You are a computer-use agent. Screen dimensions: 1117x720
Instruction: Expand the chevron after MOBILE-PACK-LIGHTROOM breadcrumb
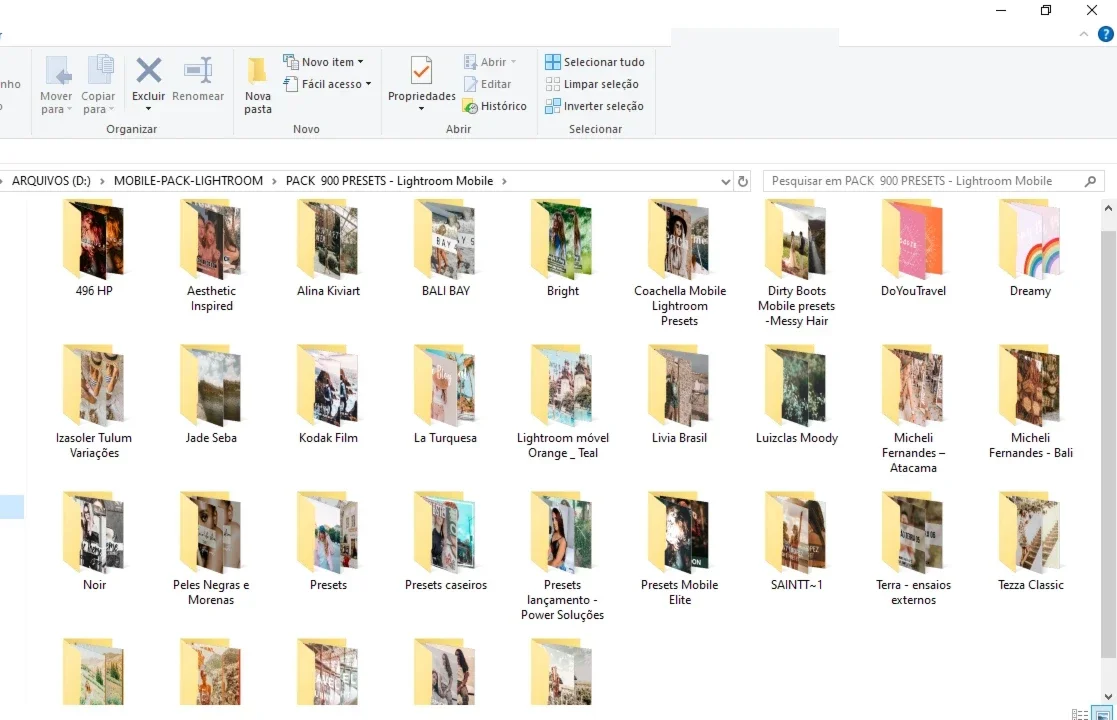click(274, 182)
